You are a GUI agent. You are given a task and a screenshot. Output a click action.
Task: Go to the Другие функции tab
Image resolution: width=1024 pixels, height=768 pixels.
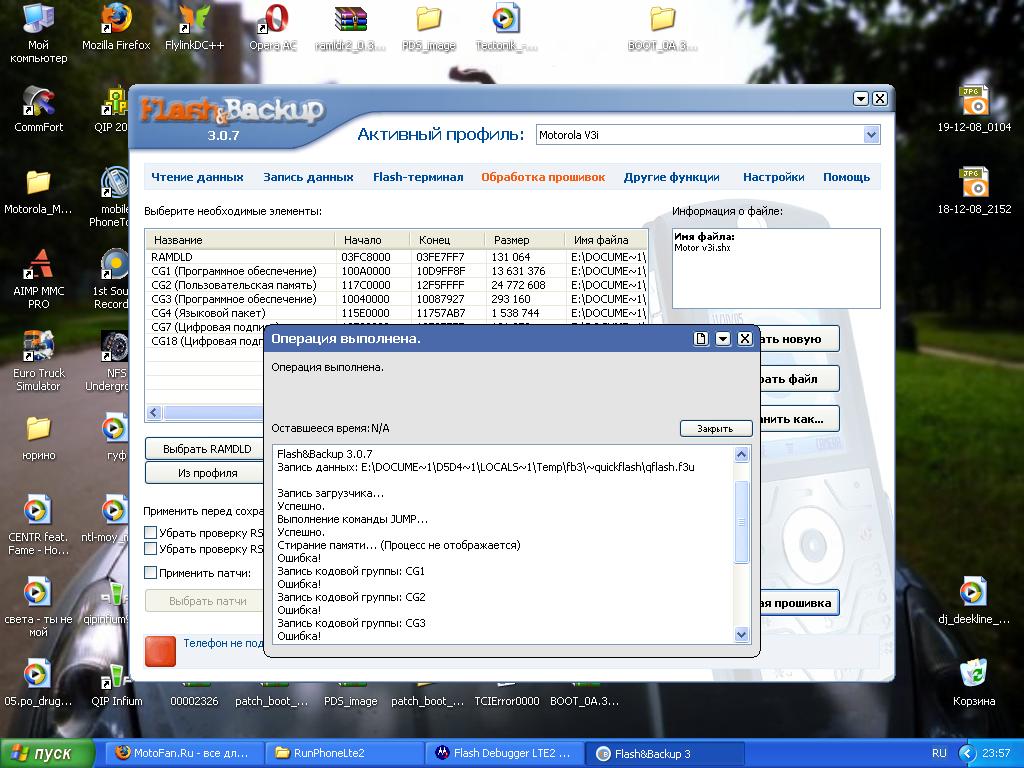click(671, 177)
